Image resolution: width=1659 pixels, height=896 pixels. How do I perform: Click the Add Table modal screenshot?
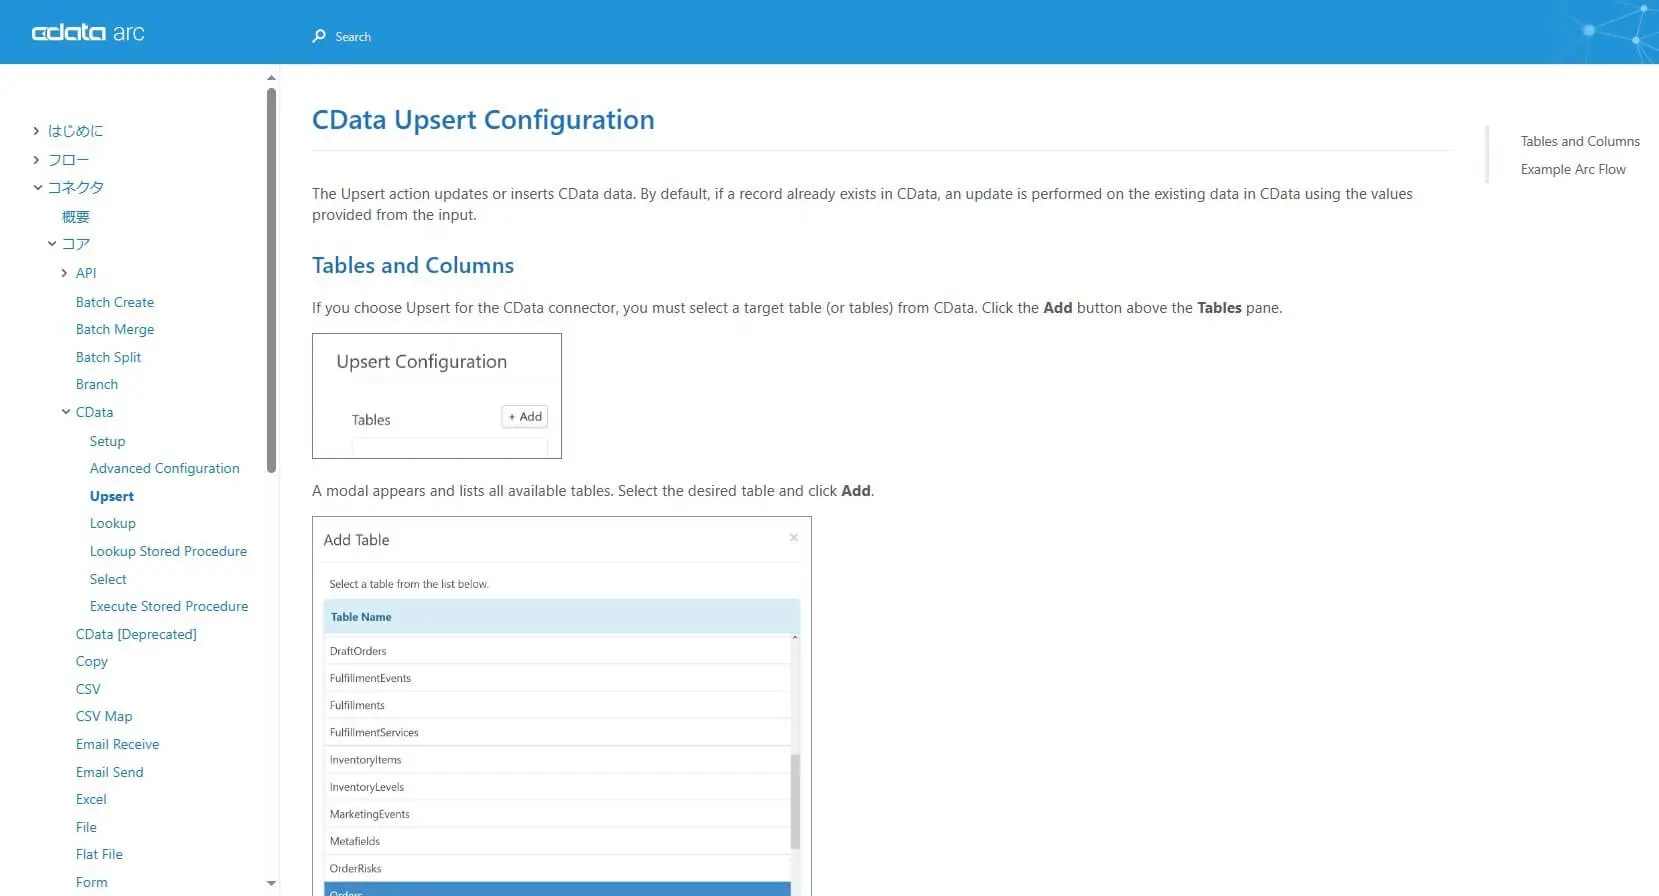tap(562, 706)
